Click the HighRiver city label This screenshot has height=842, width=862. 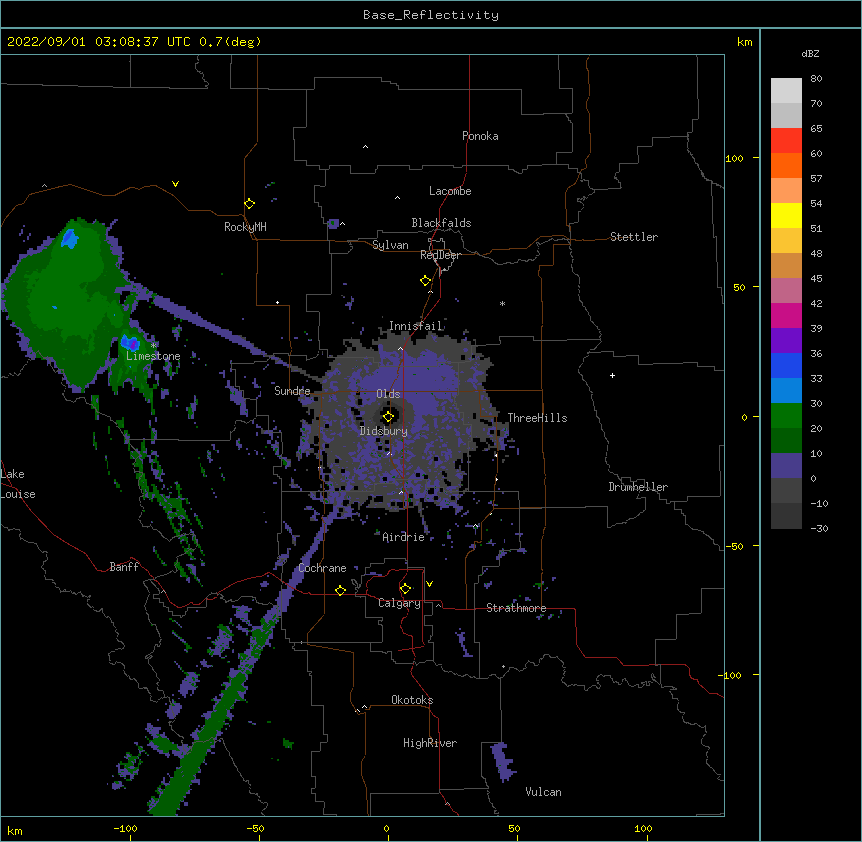coord(430,743)
